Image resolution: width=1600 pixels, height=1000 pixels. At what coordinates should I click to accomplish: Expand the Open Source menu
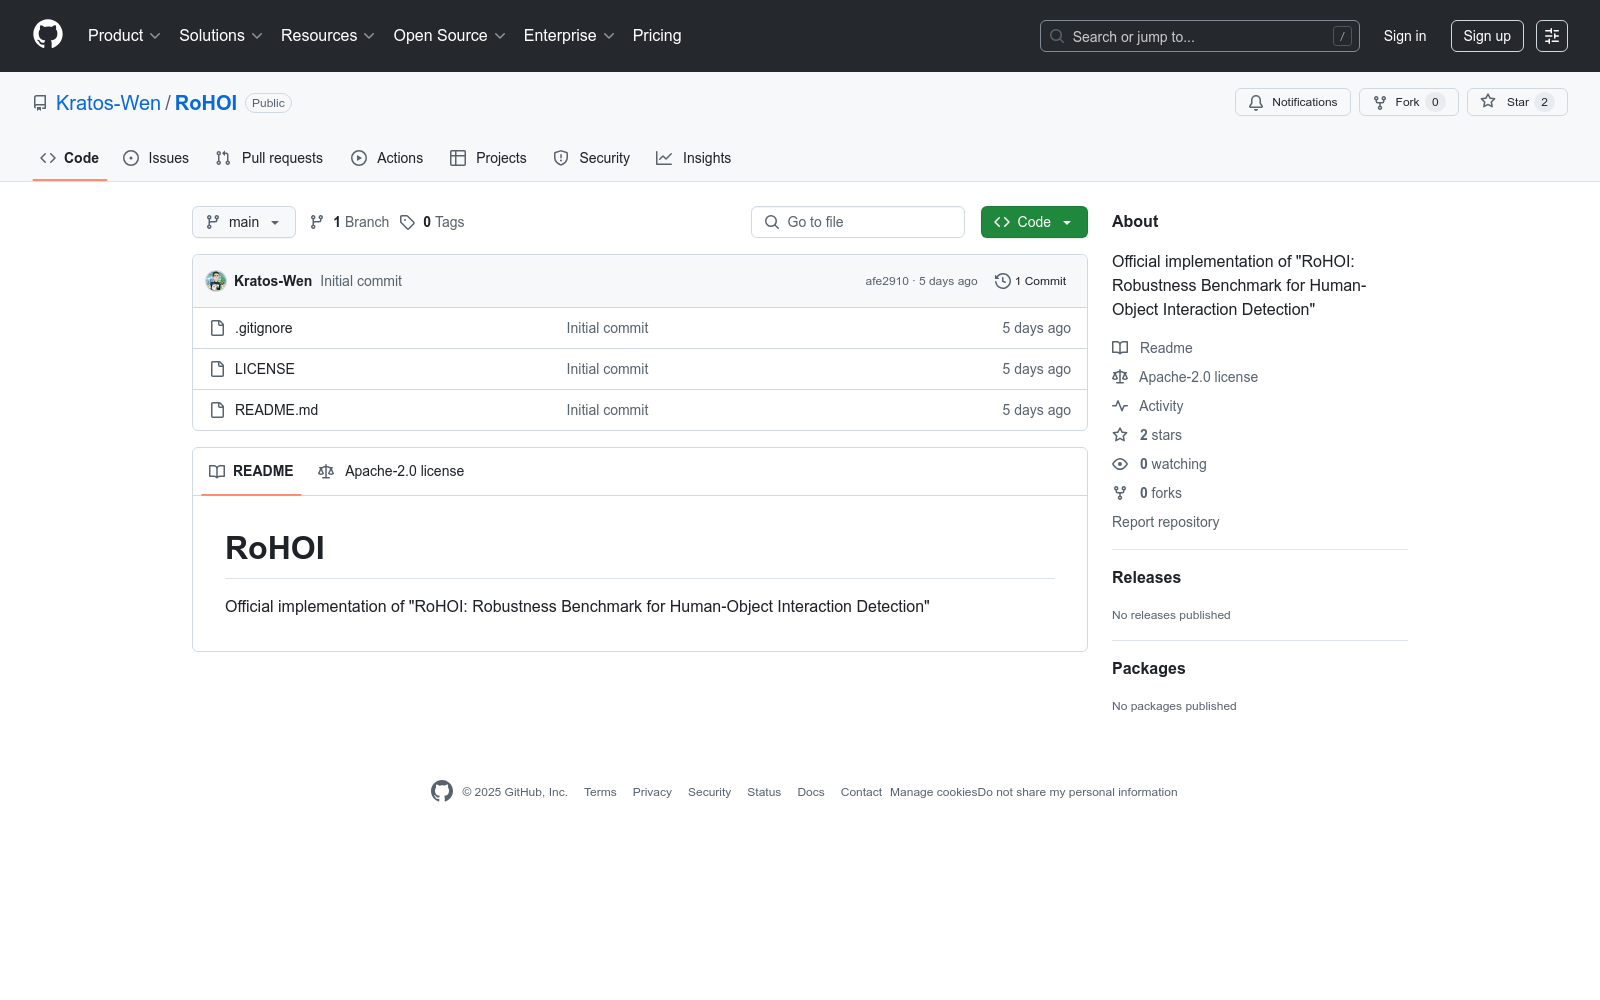point(450,35)
